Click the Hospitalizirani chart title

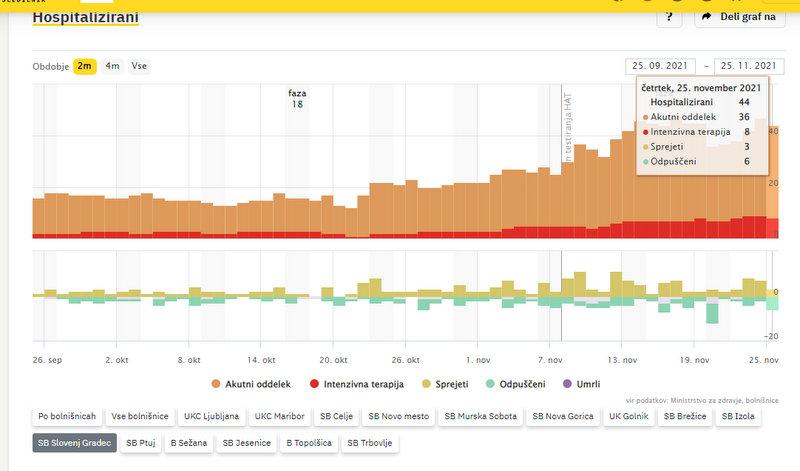tap(86, 18)
